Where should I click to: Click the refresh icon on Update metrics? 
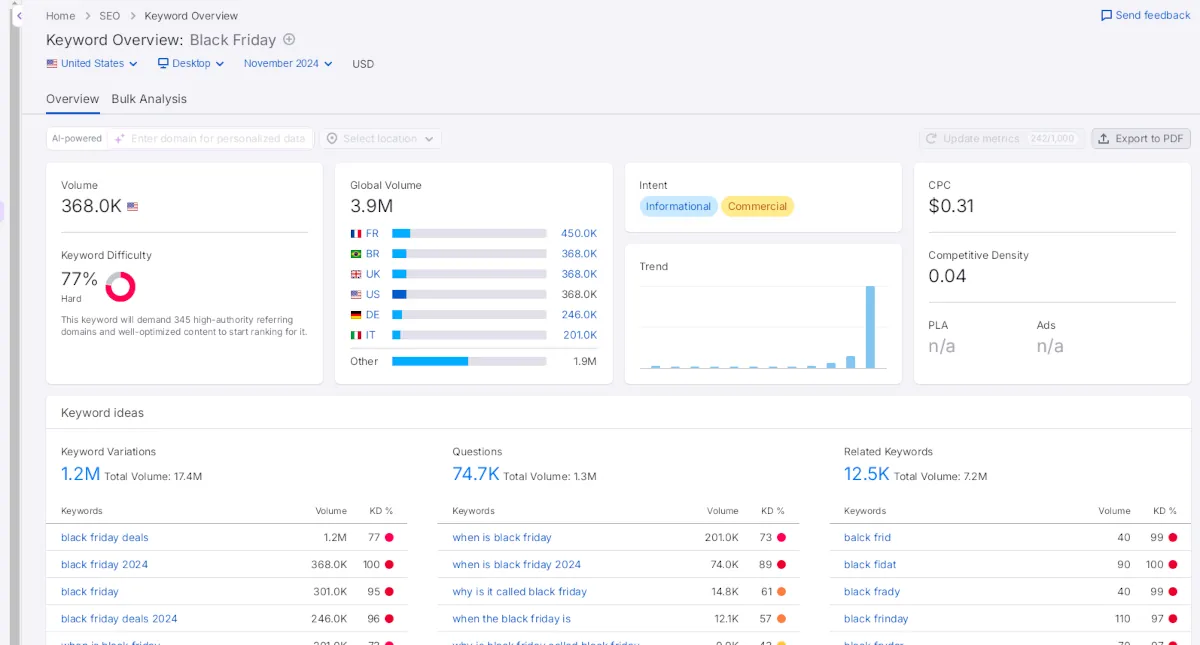pos(932,139)
